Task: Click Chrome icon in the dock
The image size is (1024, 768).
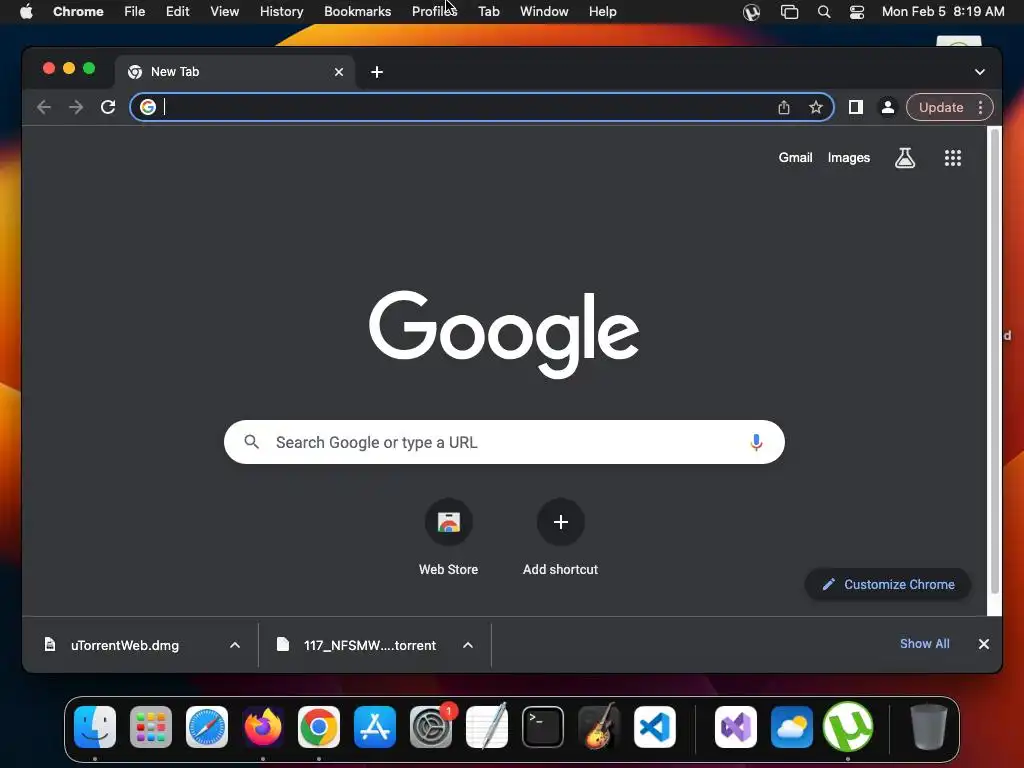Action: pyautogui.click(x=319, y=727)
